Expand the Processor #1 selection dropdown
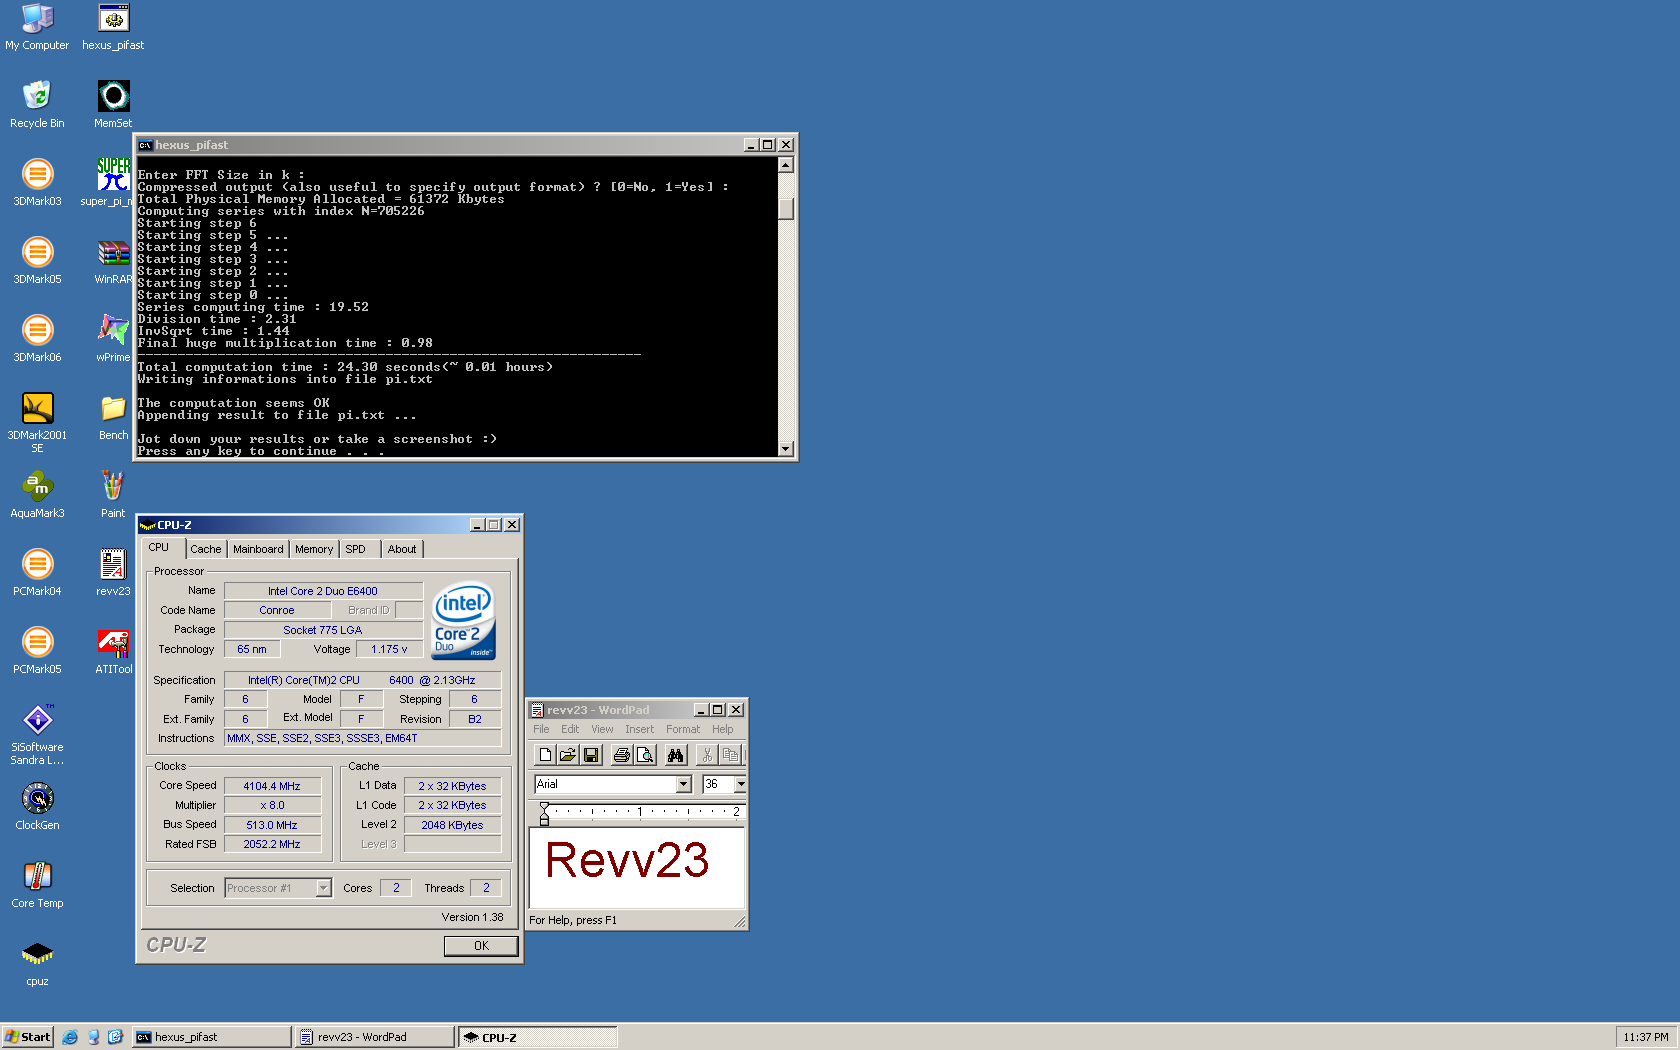This screenshot has width=1680, height=1050. coord(323,888)
